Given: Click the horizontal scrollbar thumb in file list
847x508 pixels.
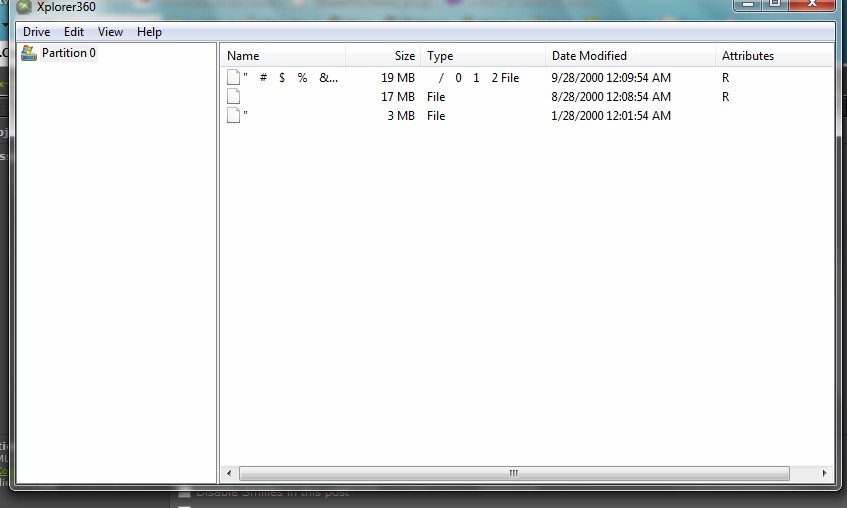Looking at the screenshot, I should click(514, 473).
